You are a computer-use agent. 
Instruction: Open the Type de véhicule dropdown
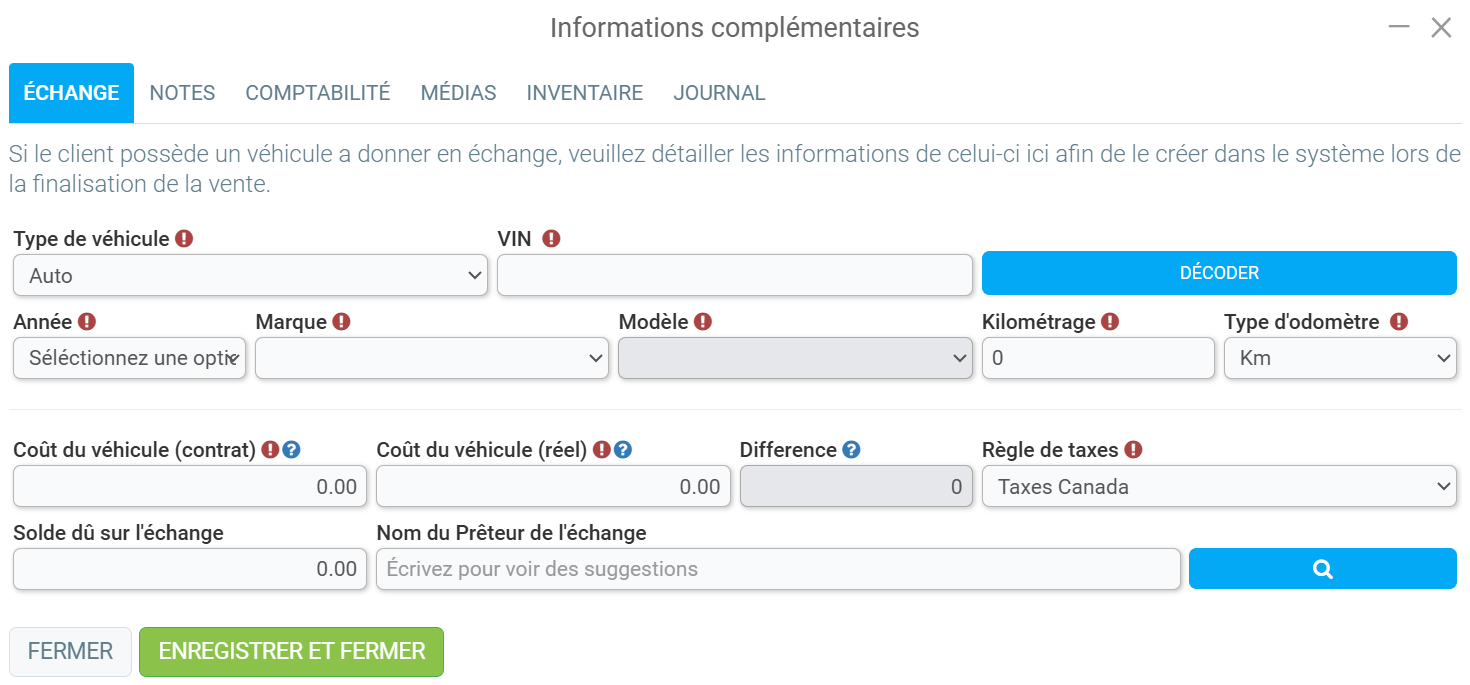(250, 275)
